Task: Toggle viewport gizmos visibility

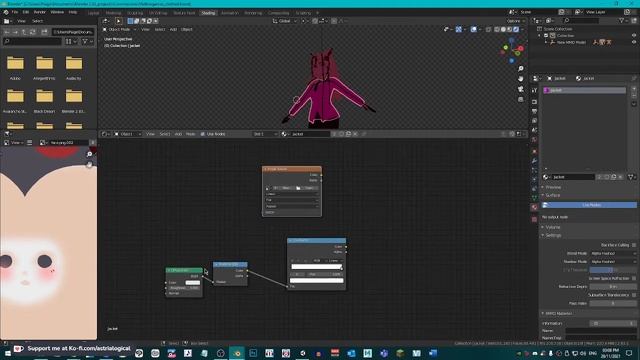Action: [459, 29]
